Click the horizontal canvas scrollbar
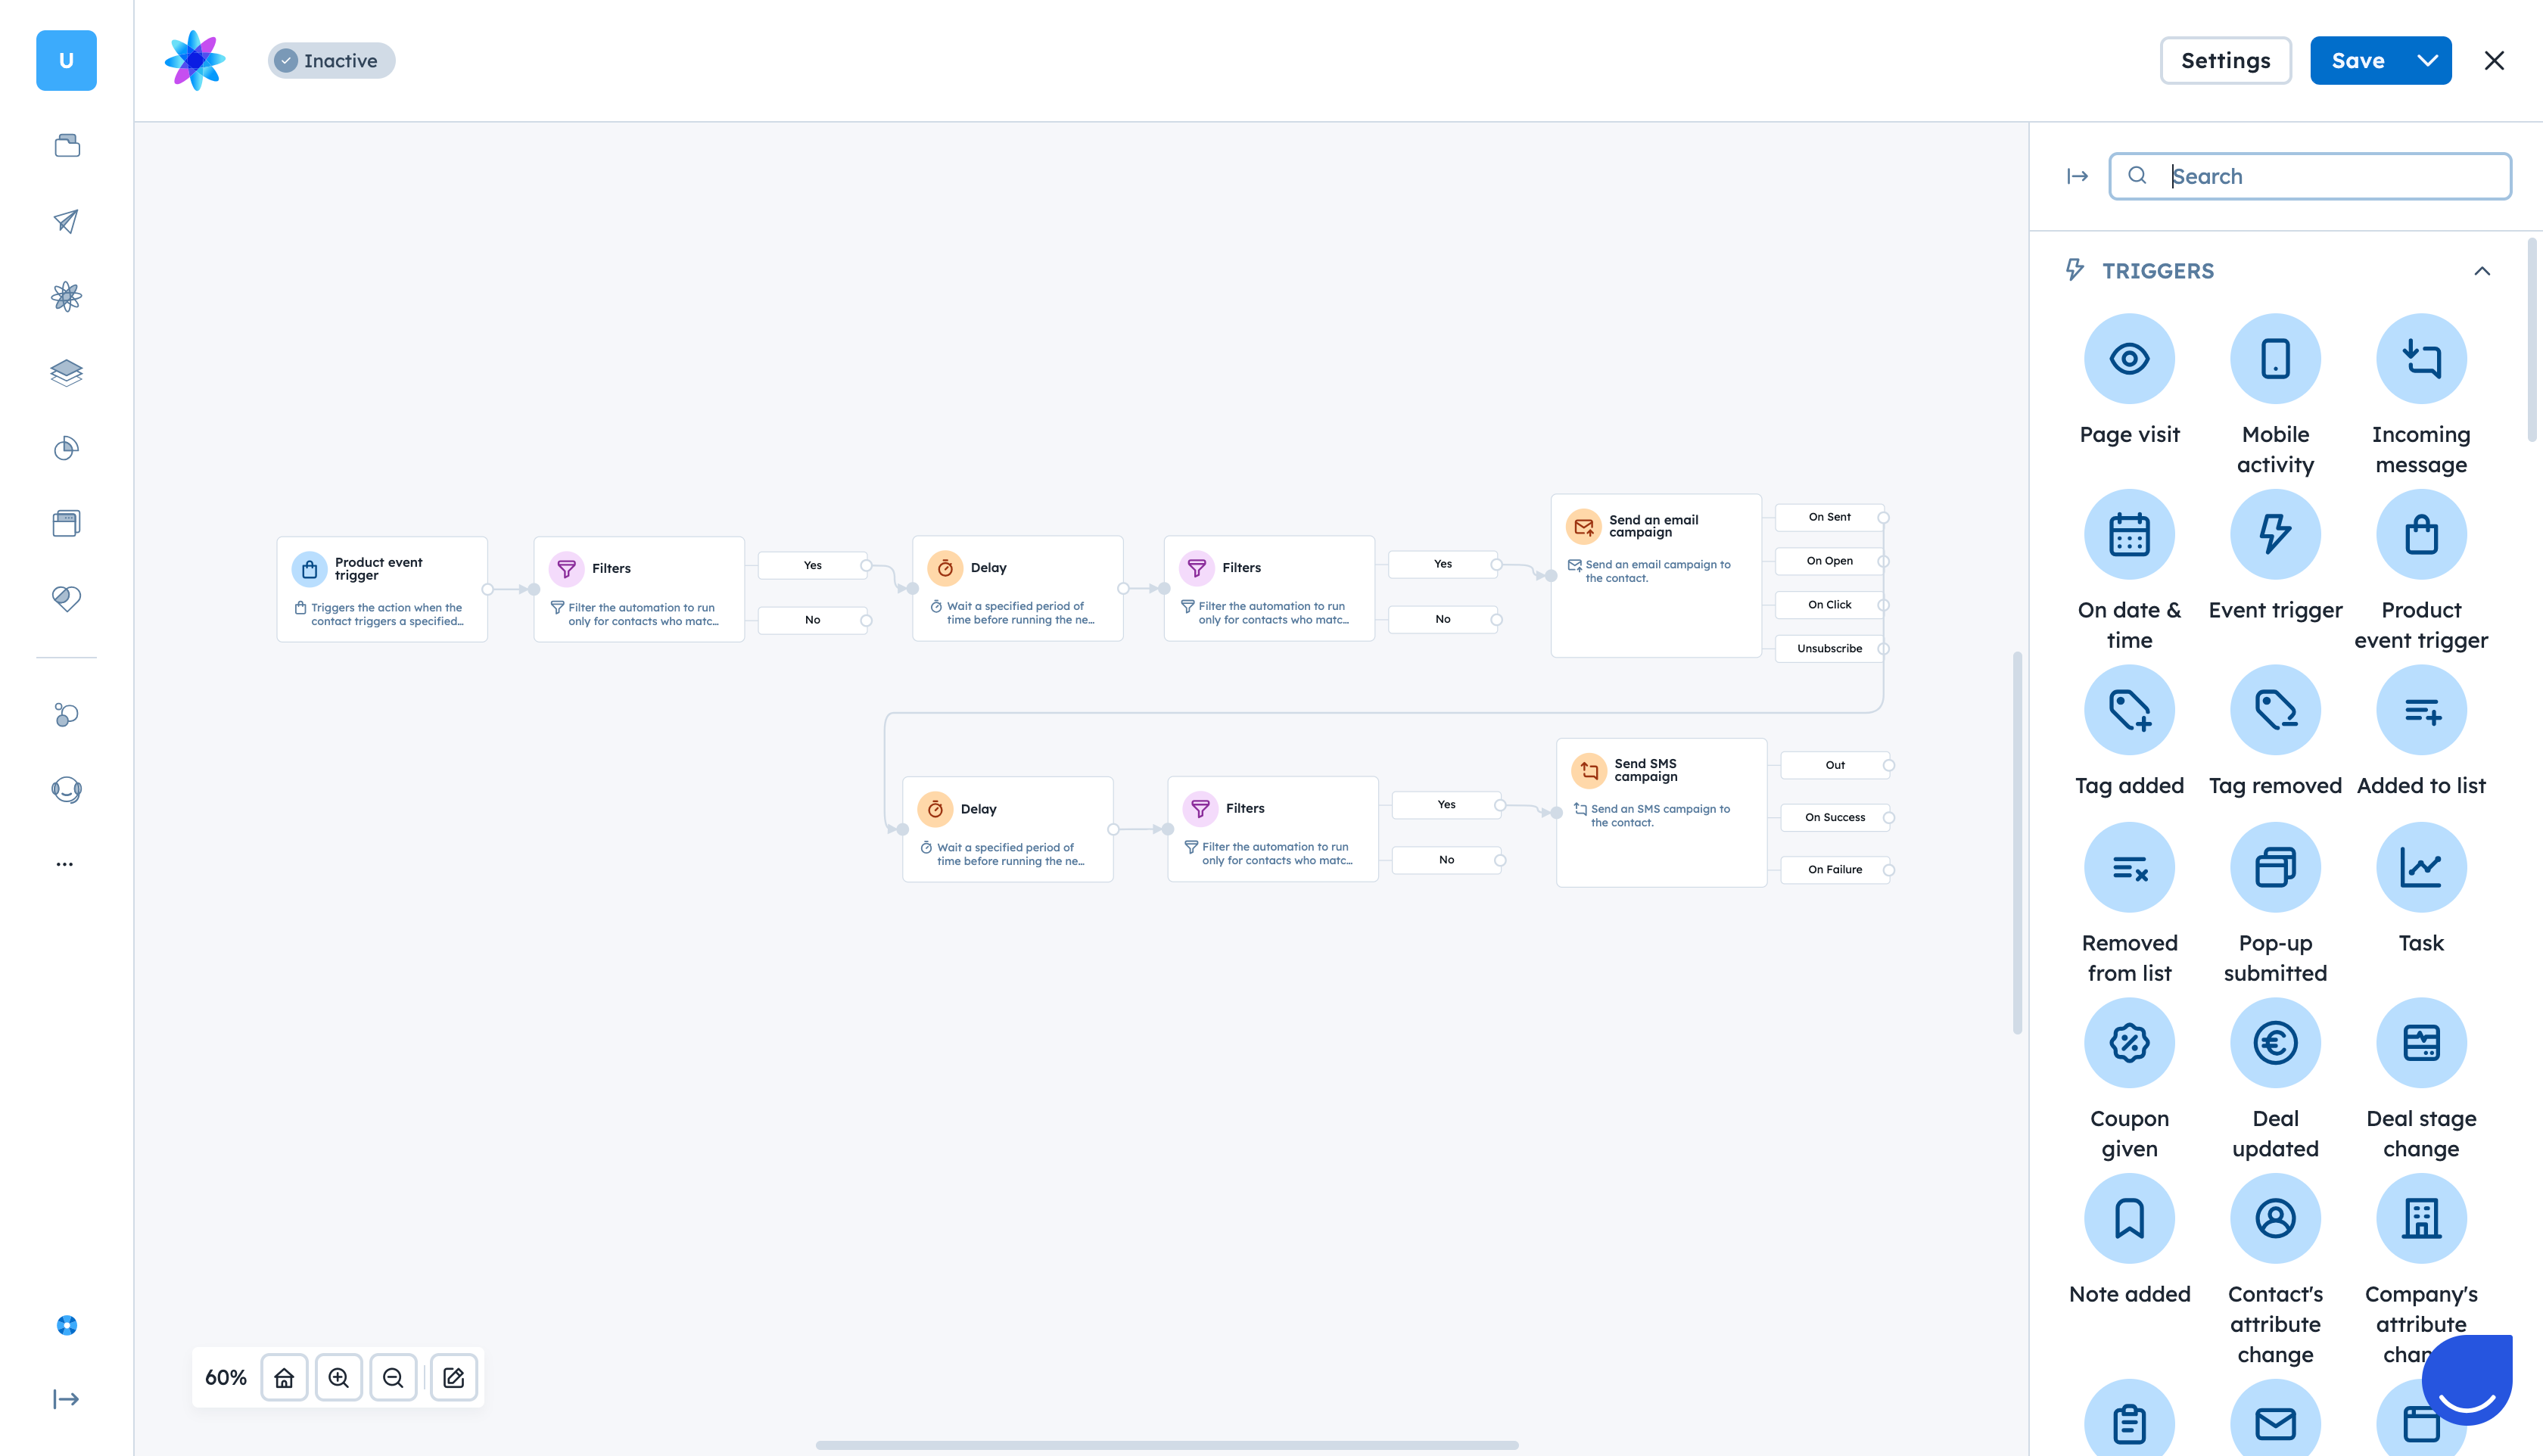2543x1456 pixels. (1166, 1445)
